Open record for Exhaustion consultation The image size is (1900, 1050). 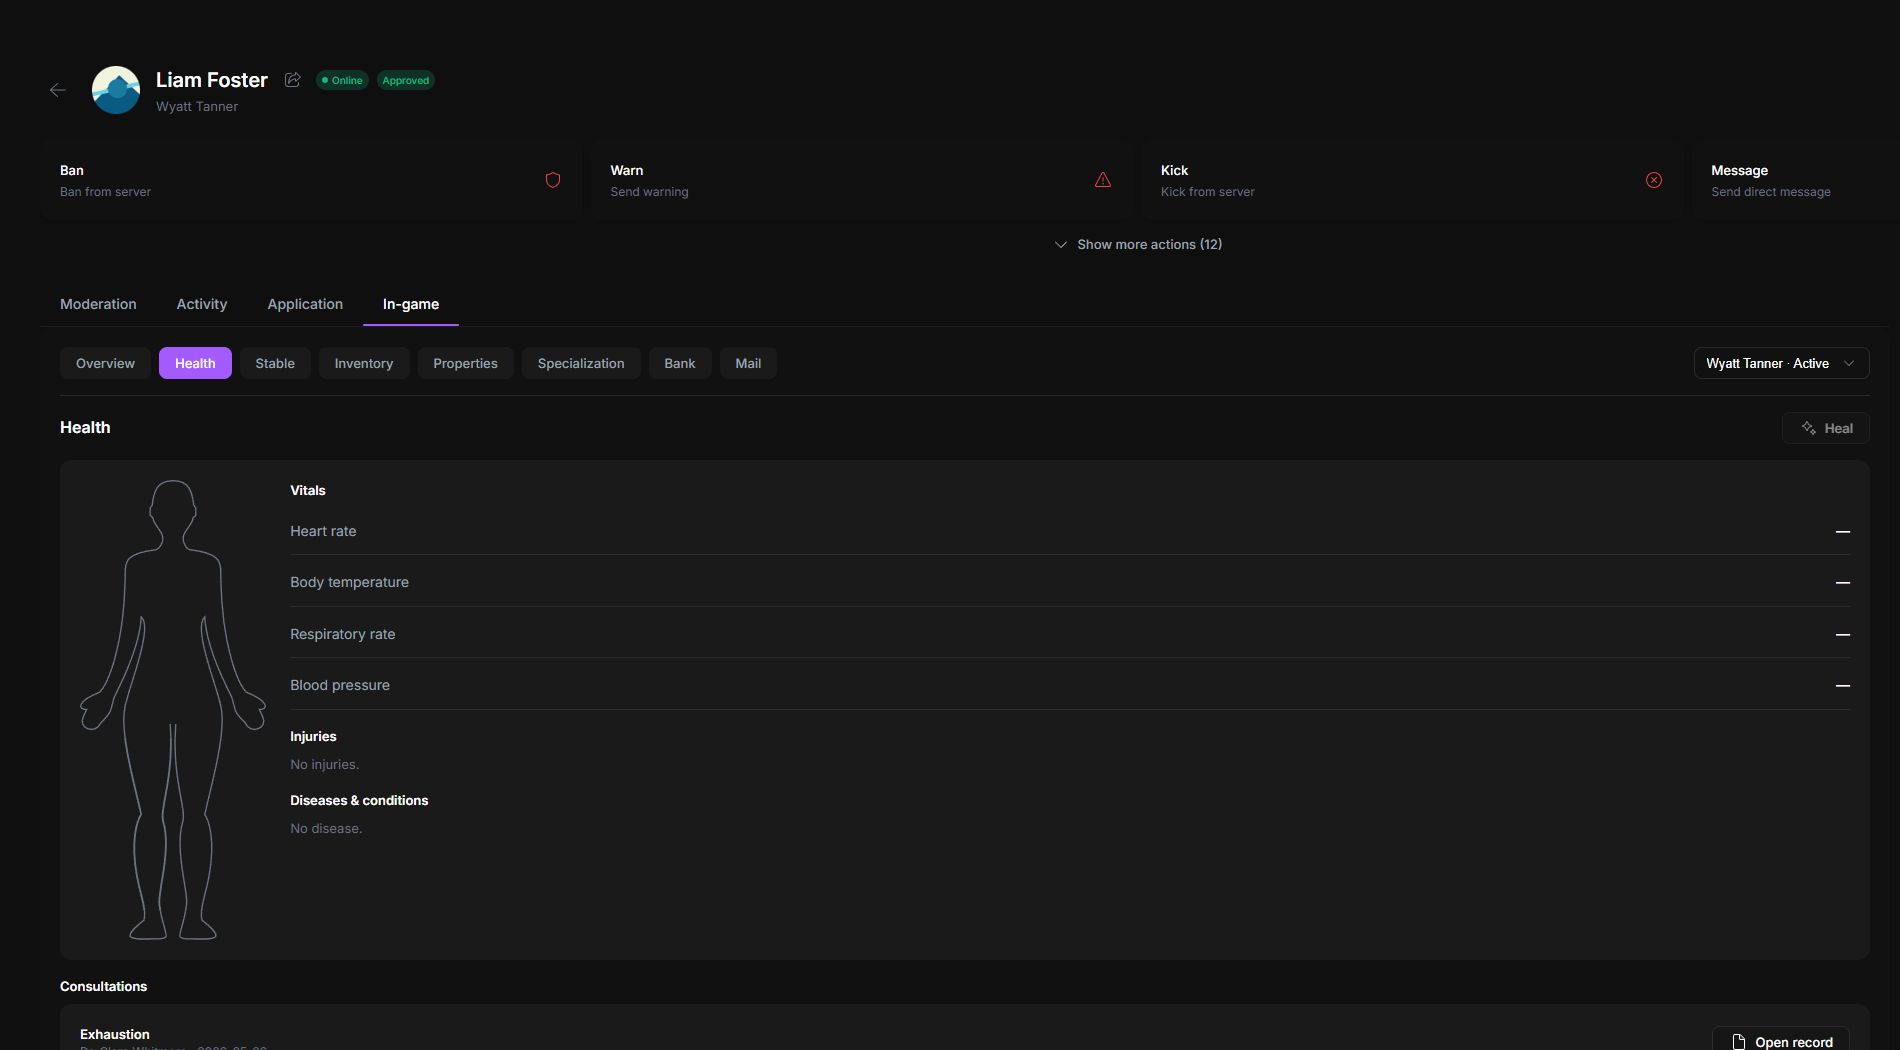[x=1781, y=1040]
